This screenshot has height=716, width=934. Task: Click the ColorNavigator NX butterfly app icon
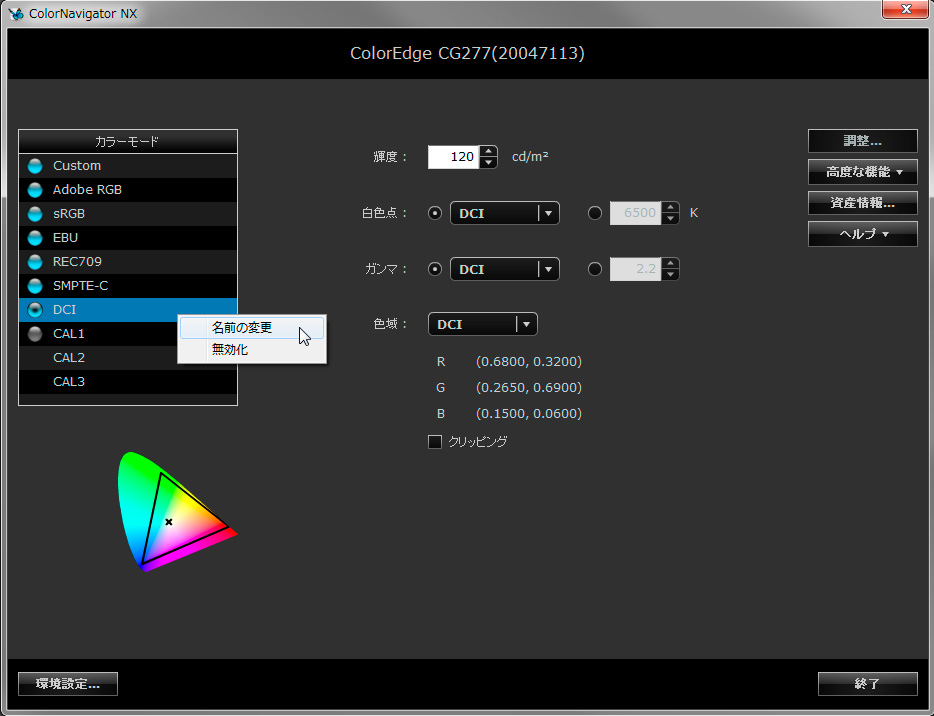point(16,13)
